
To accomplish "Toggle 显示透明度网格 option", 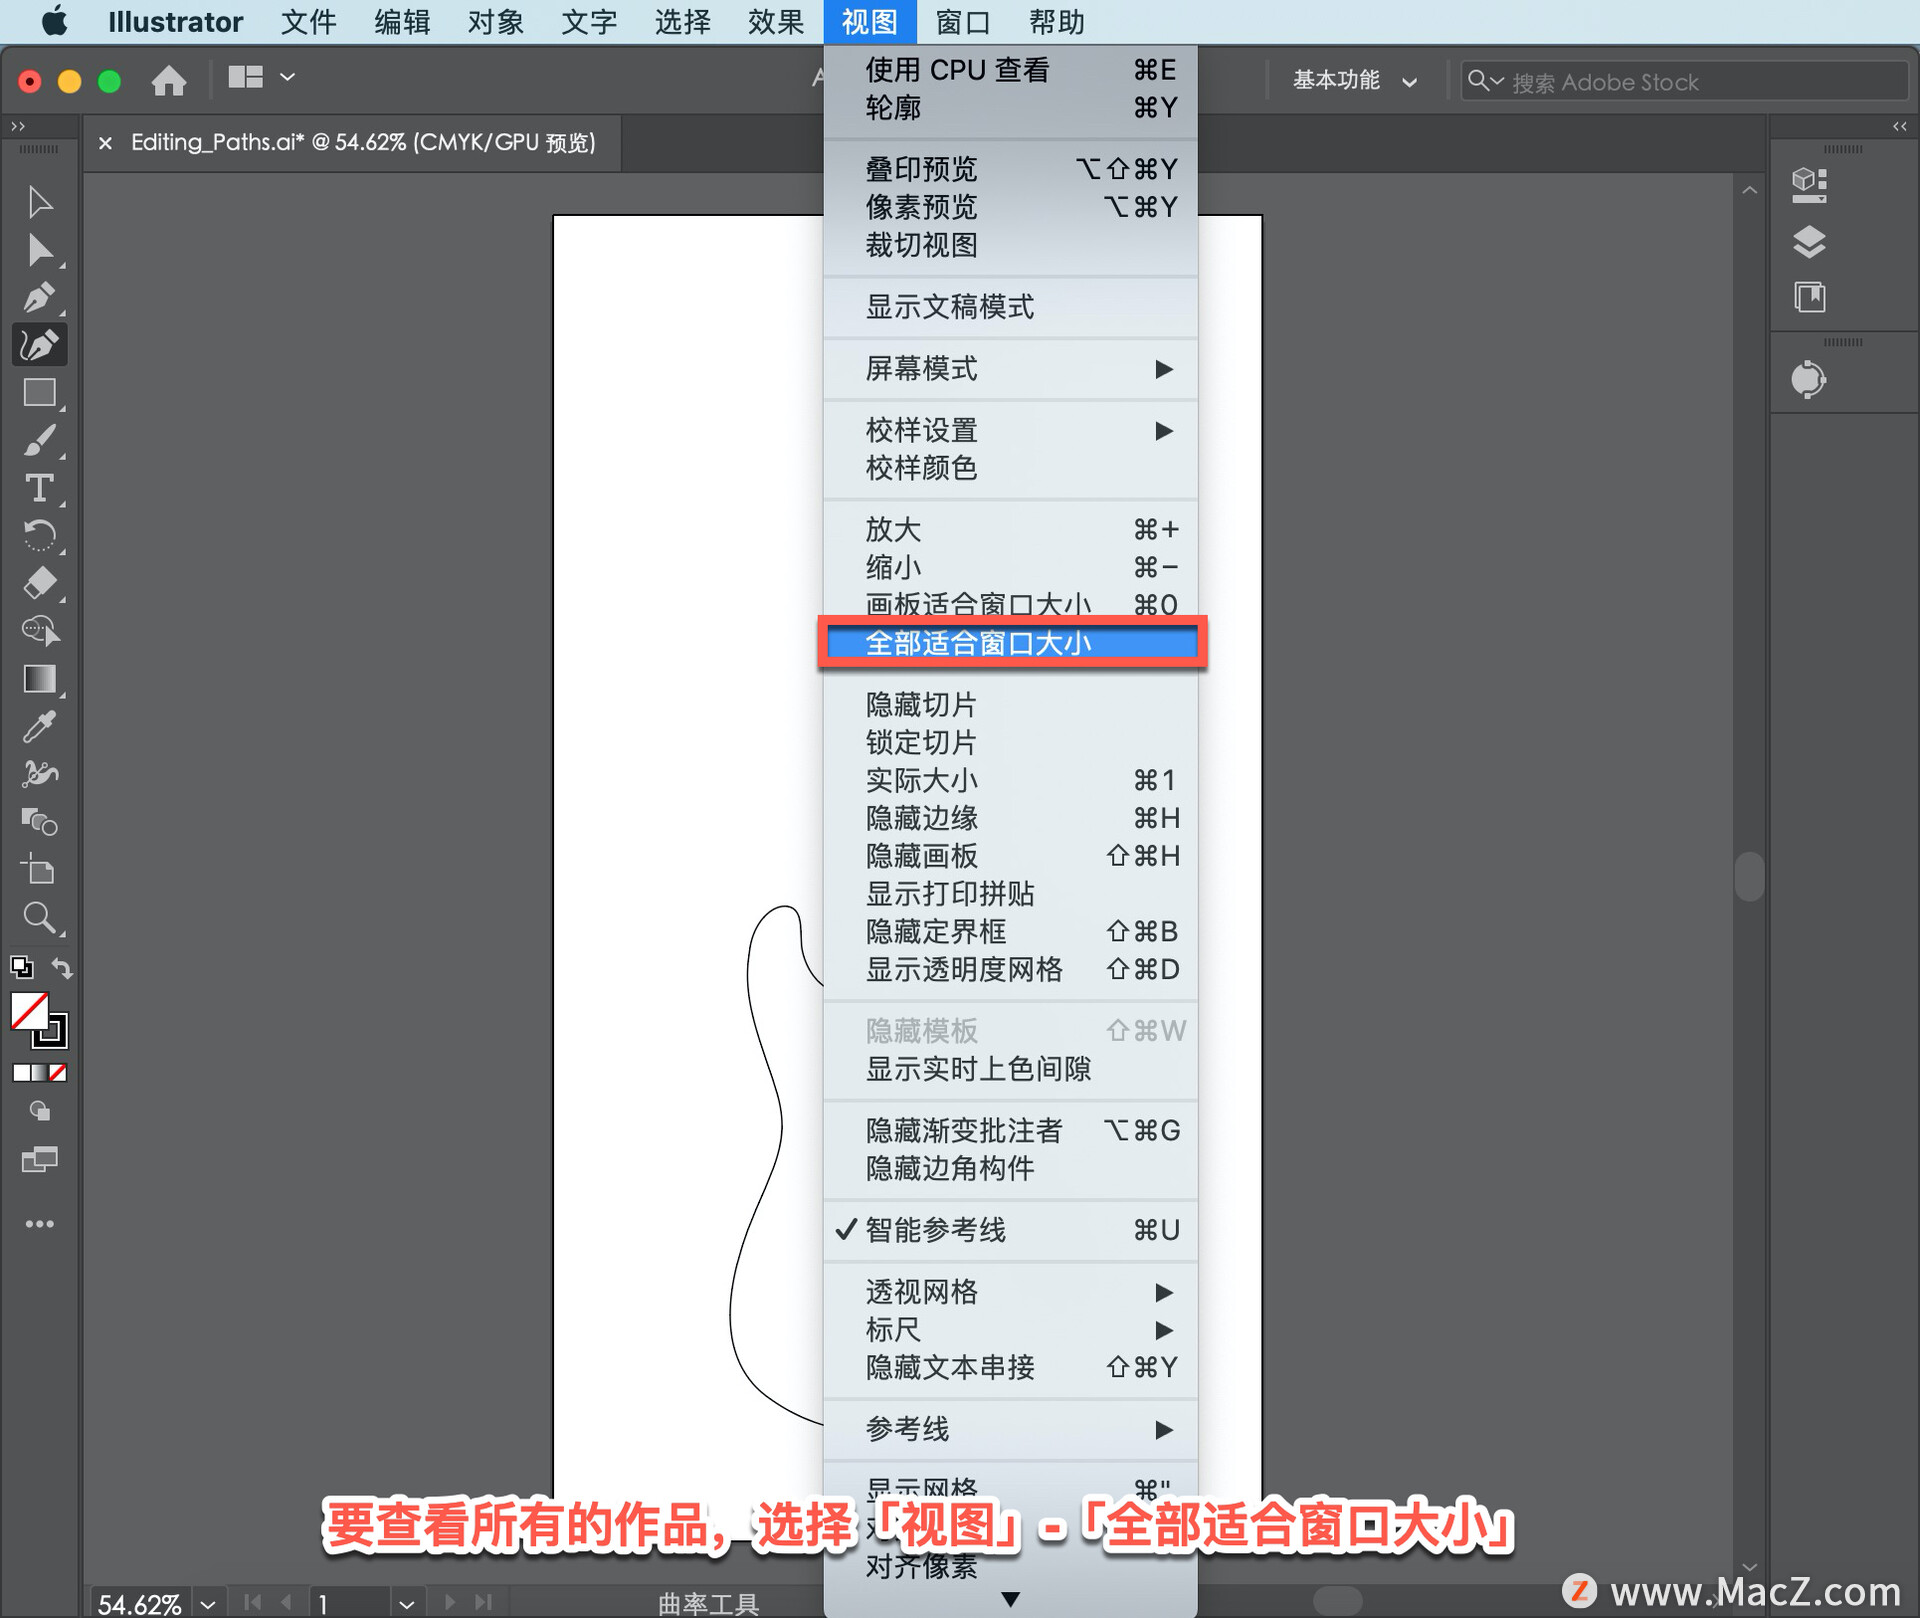I will [x=1010, y=969].
